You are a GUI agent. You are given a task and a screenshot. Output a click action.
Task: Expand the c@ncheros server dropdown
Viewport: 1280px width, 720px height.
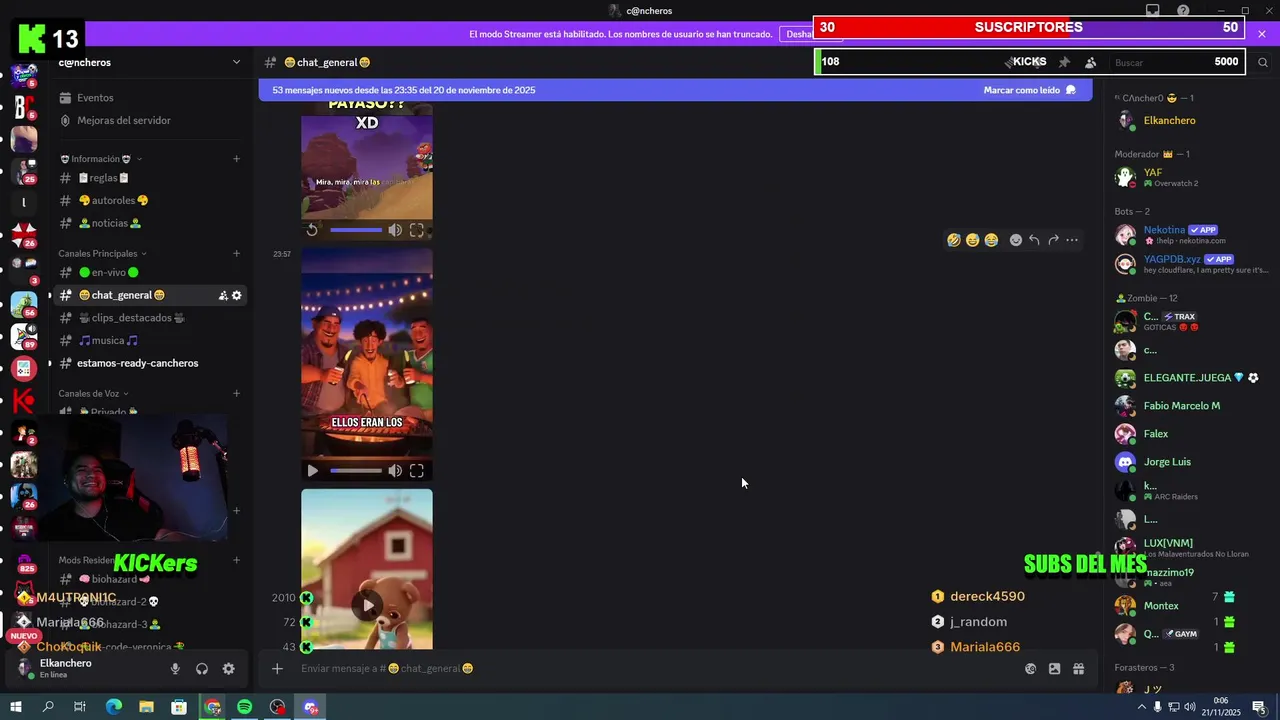coord(236,62)
